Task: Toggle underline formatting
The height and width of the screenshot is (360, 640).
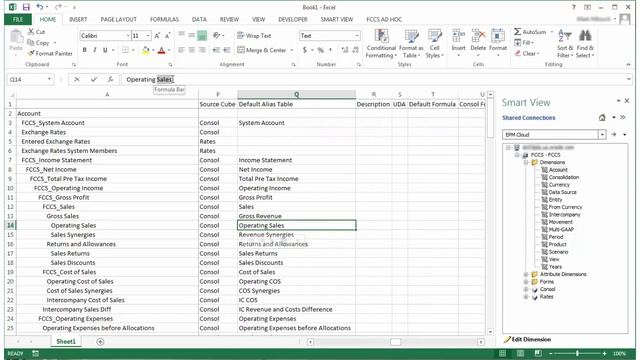Action: pos(105,50)
